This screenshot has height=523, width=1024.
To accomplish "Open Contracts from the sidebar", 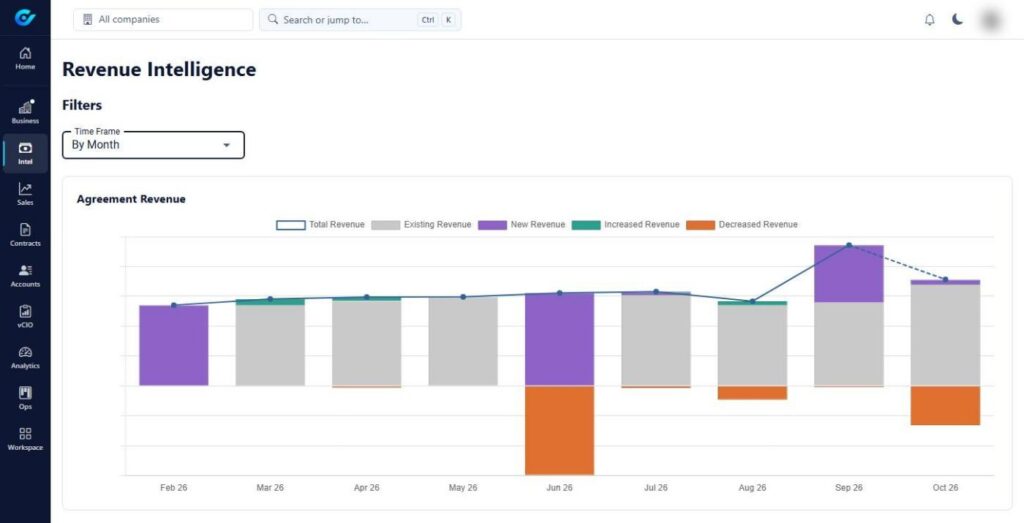I will [25, 235].
